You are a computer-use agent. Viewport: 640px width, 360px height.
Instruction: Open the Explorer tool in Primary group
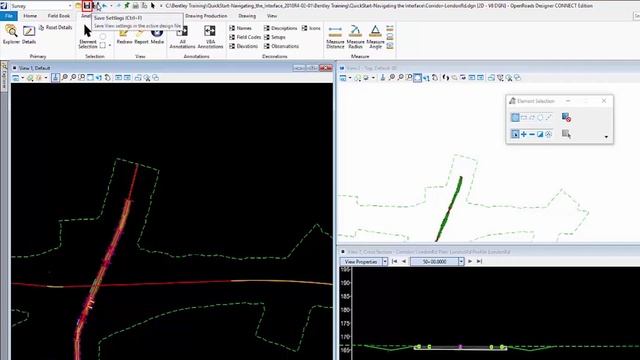point(11,34)
